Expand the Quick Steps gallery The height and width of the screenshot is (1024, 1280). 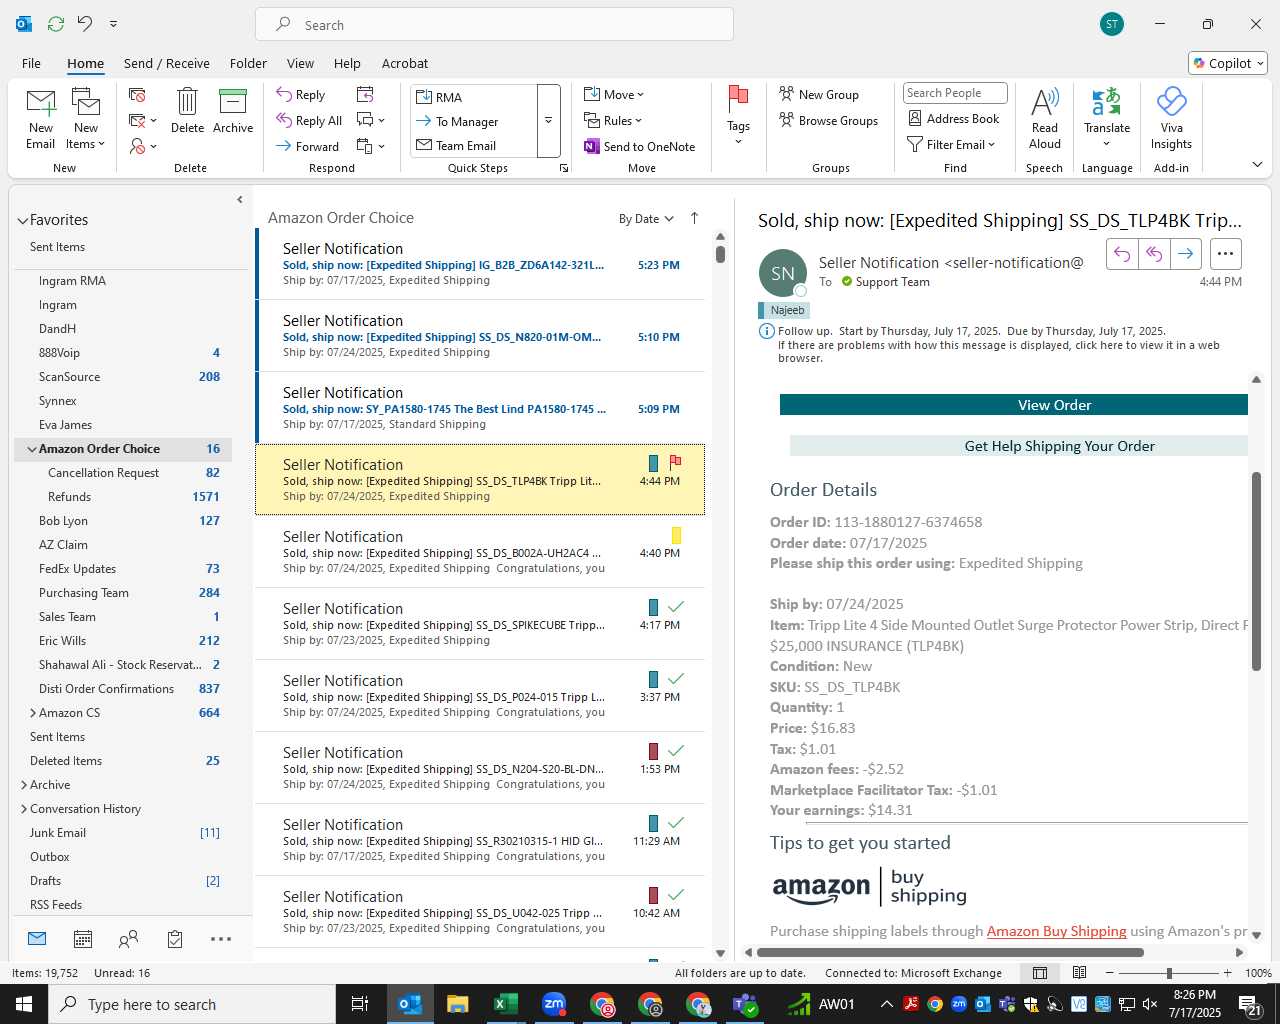click(x=548, y=121)
